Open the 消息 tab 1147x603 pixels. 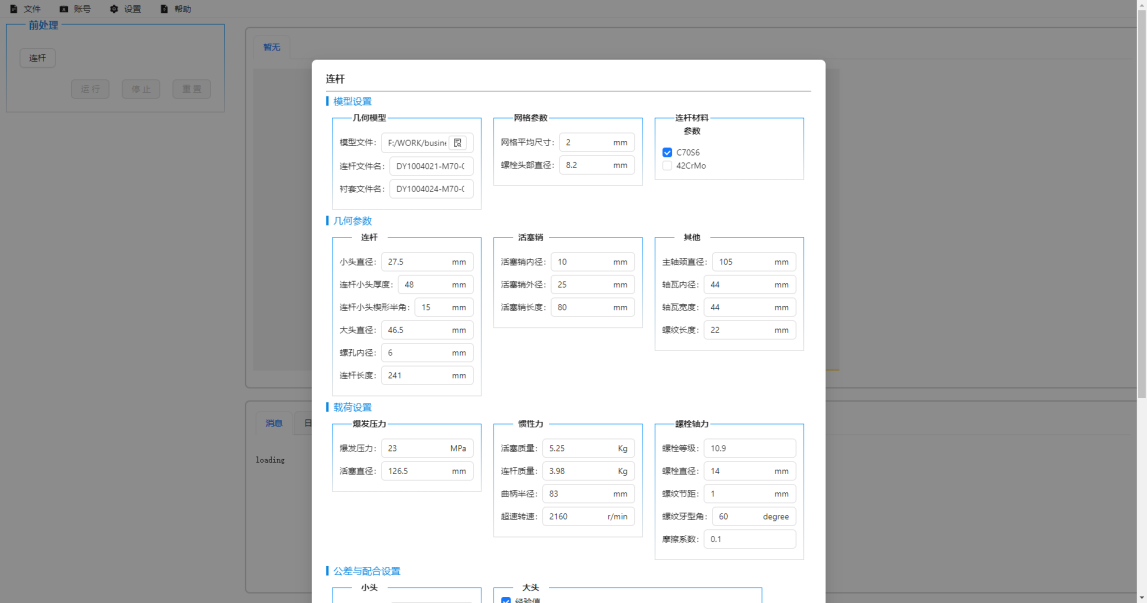273,423
